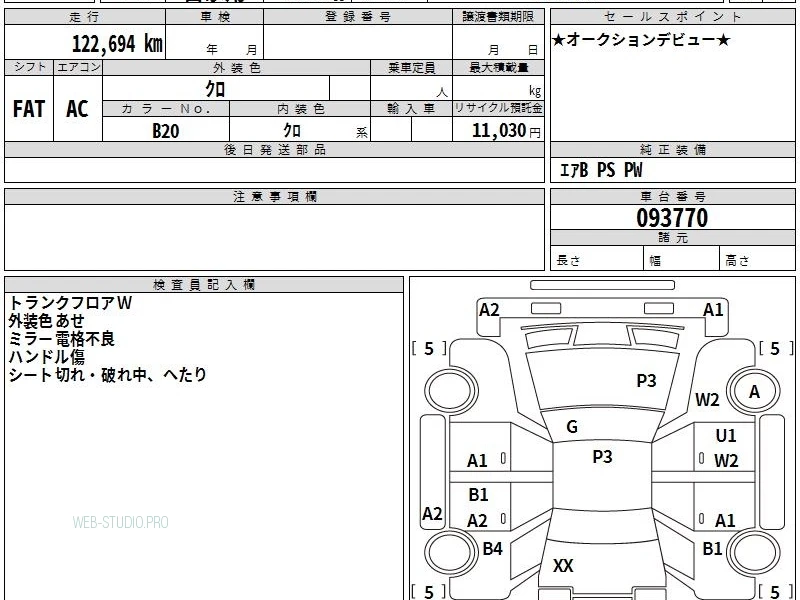Select the 注意事項欄 header bar

click(274, 196)
